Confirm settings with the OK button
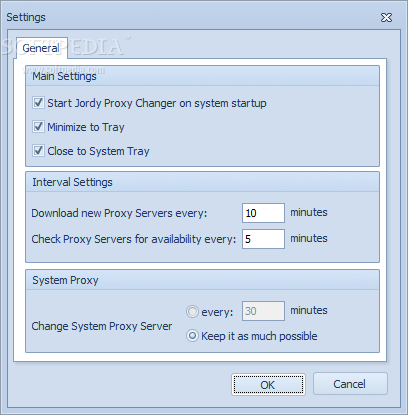The image size is (408, 415). click(268, 385)
